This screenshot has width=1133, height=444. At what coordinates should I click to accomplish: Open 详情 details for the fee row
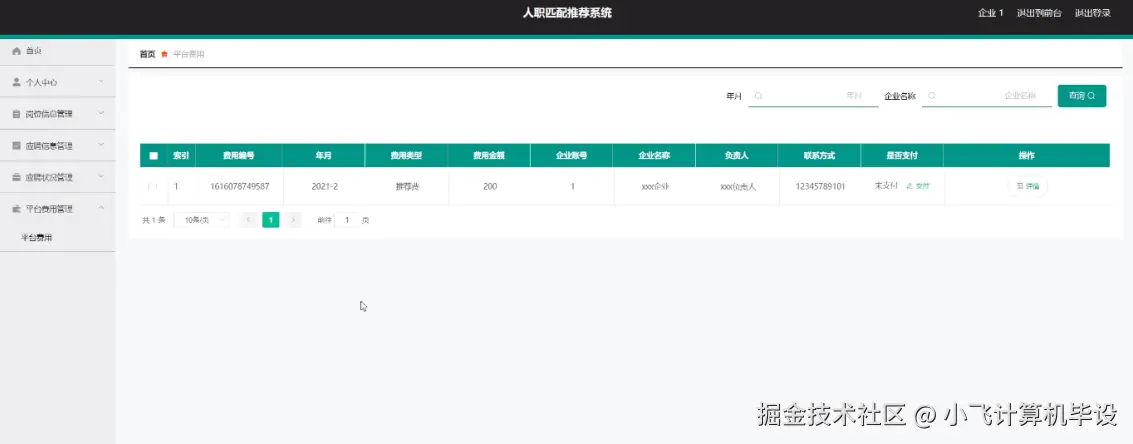tap(1028, 187)
